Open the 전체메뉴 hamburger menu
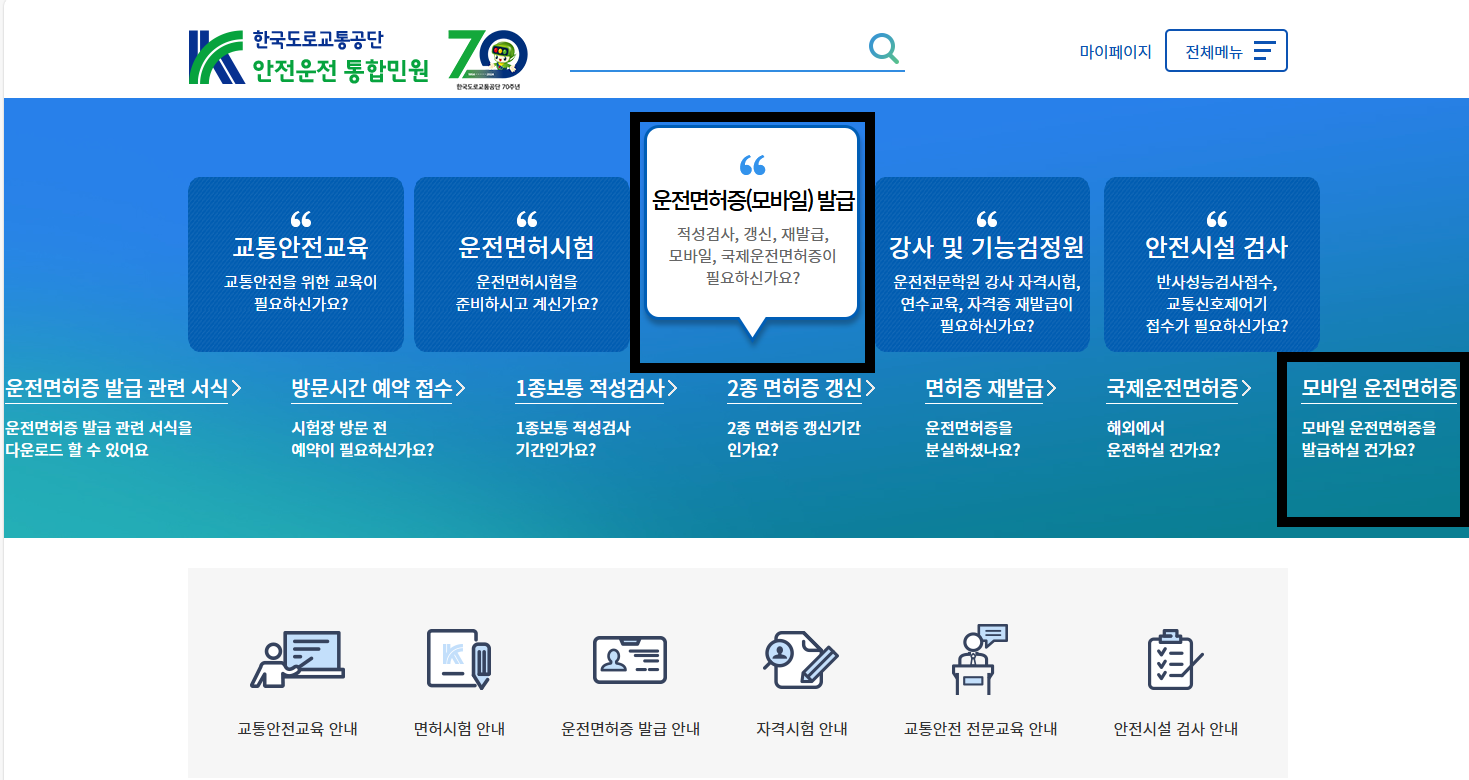 [x=1226, y=51]
